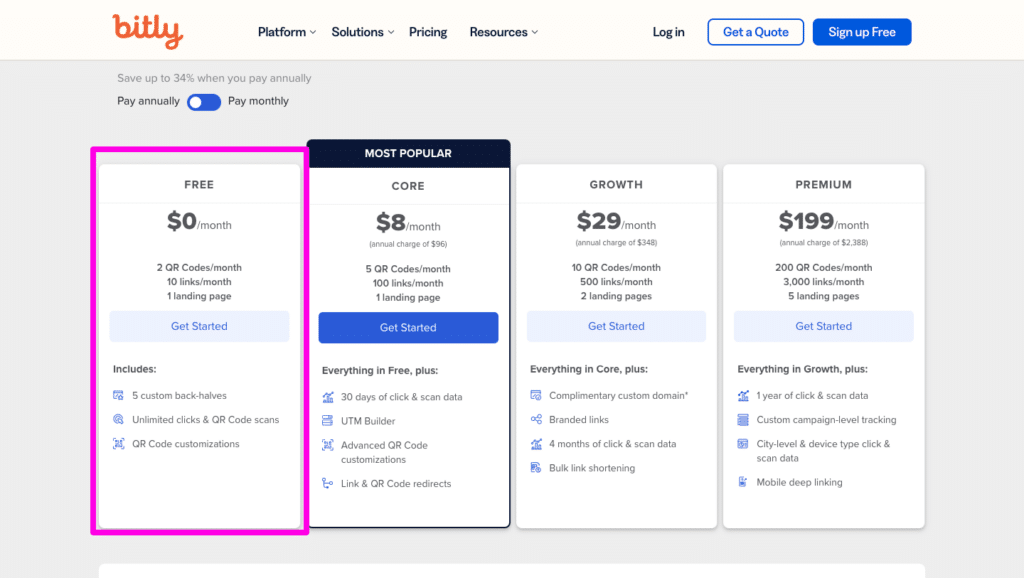Click '500 links/month' text
Viewport: 1024px width, 578px height.
tap(616, 282)
